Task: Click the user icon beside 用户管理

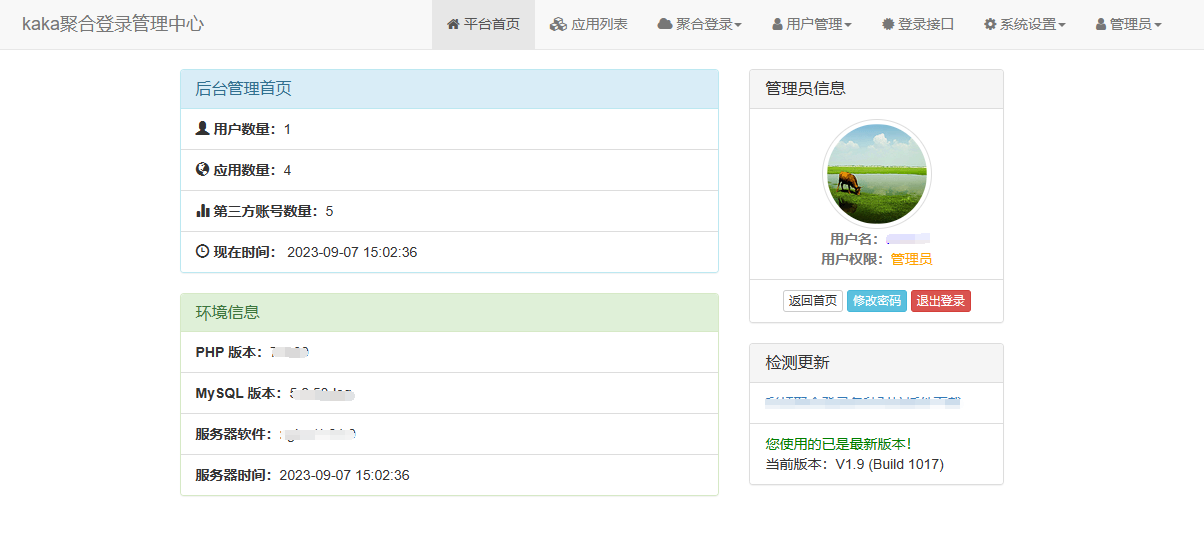Action: point(777,24)
